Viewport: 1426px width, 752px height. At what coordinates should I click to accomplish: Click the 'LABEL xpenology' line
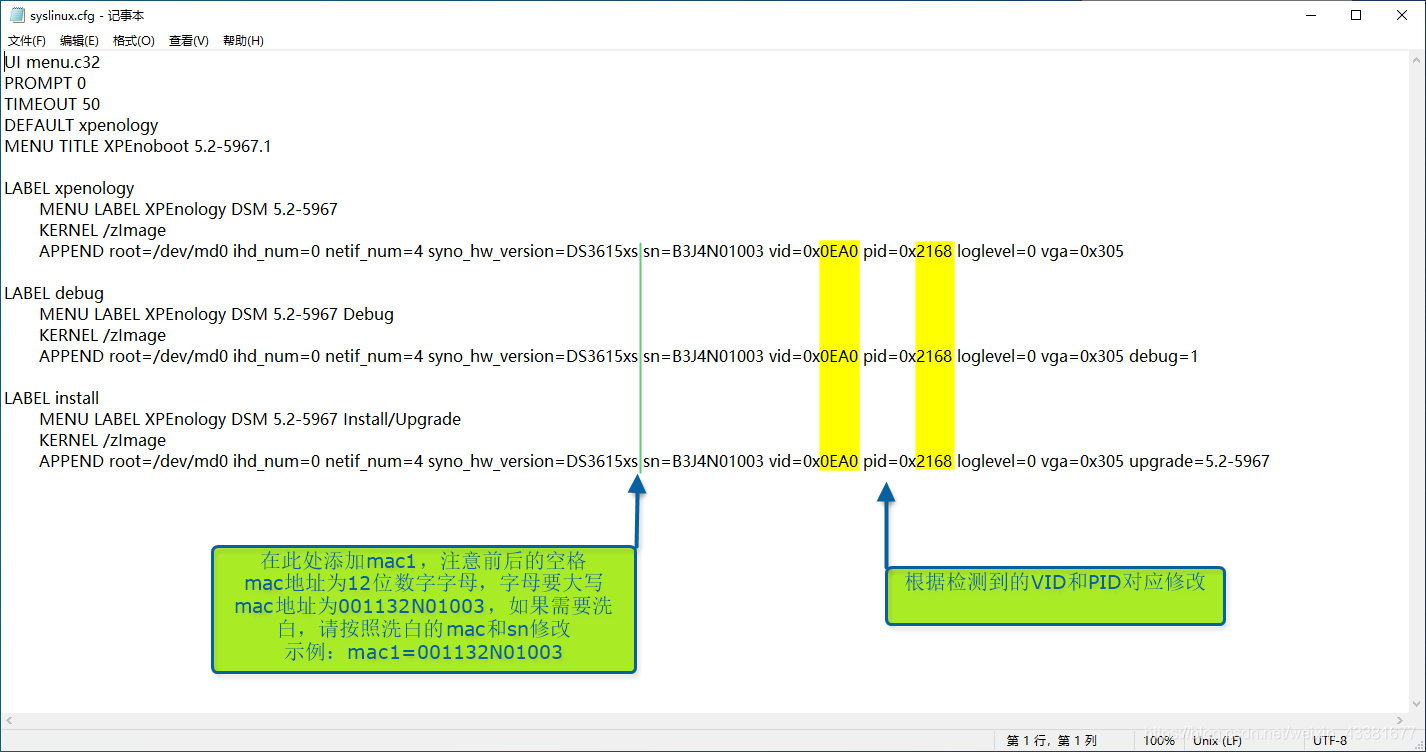pyautogui.click(x=69, y=188)
